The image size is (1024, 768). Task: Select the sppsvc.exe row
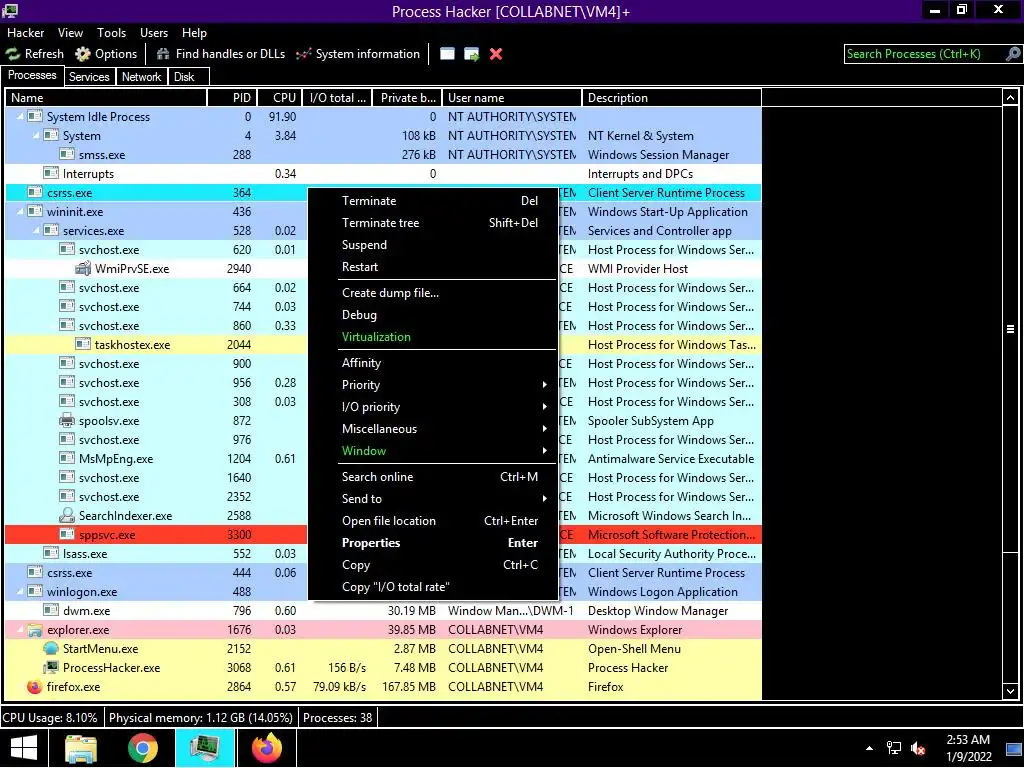coord(383,534)
